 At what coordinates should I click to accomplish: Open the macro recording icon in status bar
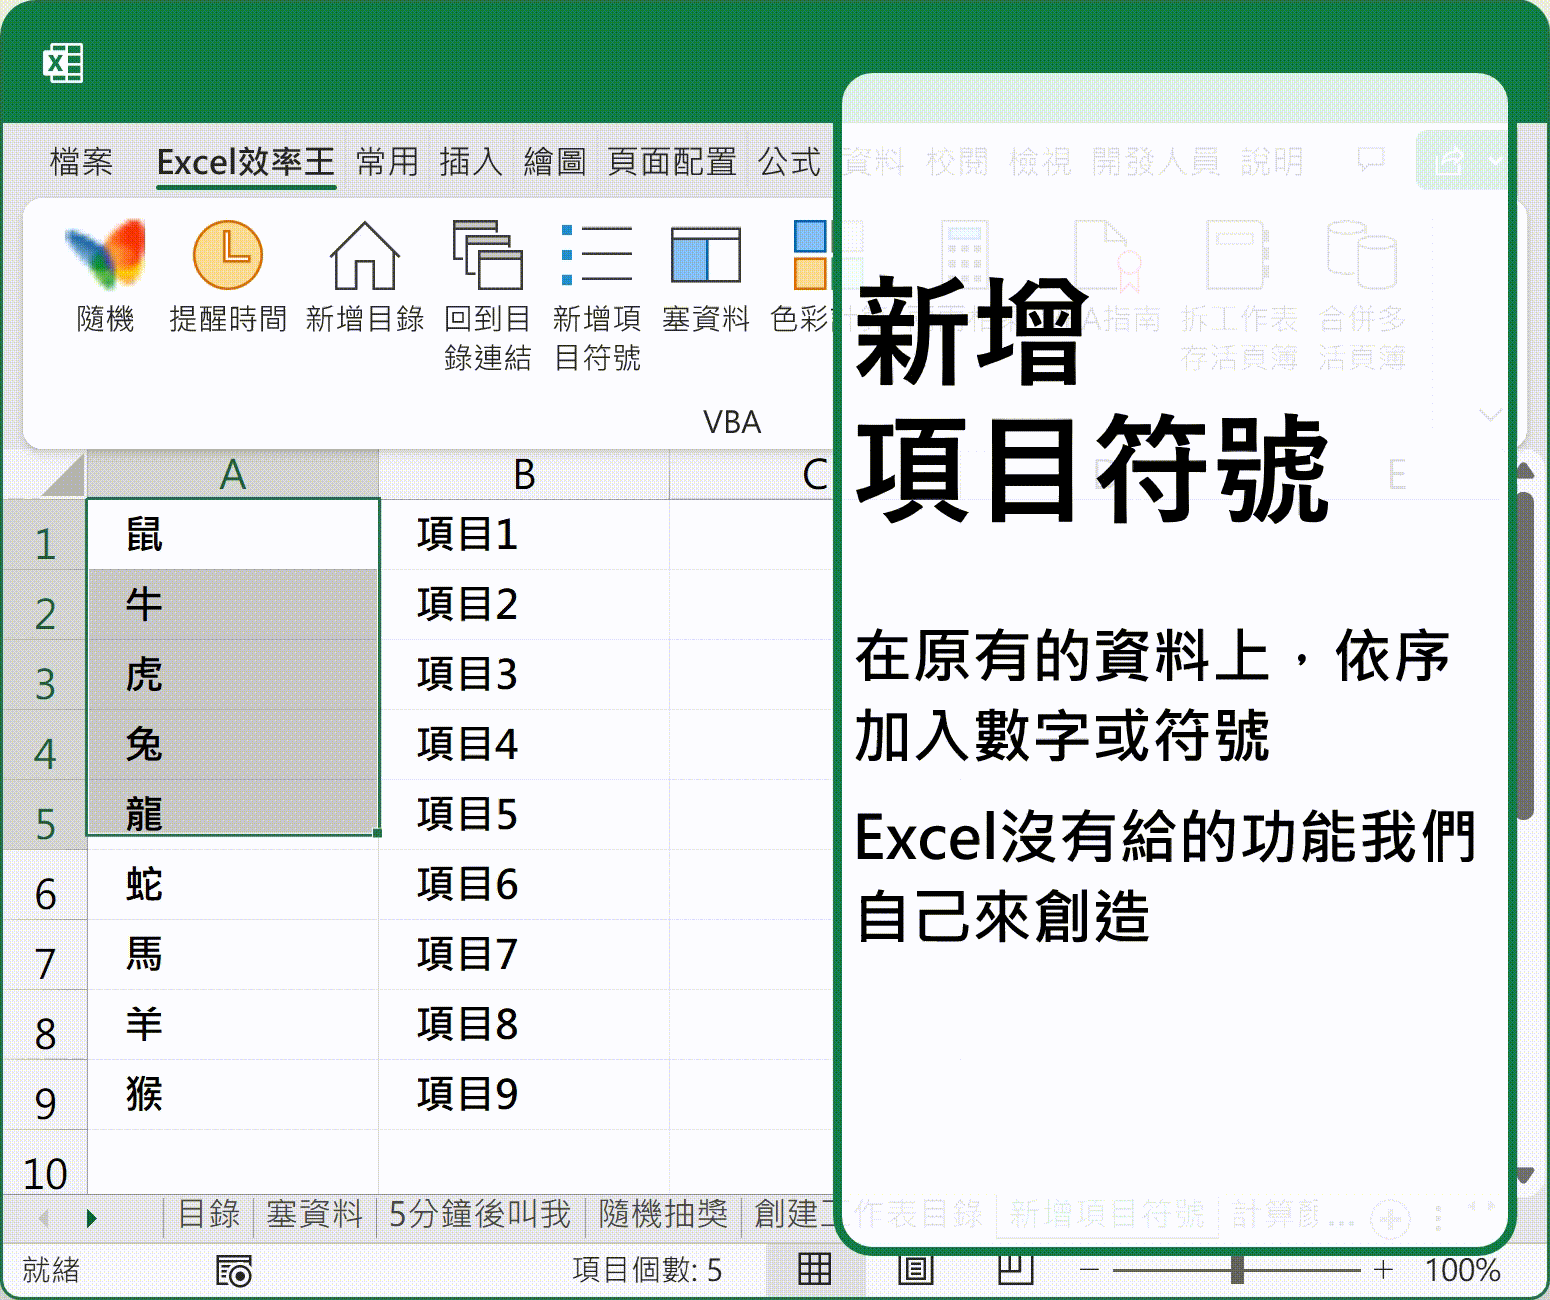point(234,1271)
